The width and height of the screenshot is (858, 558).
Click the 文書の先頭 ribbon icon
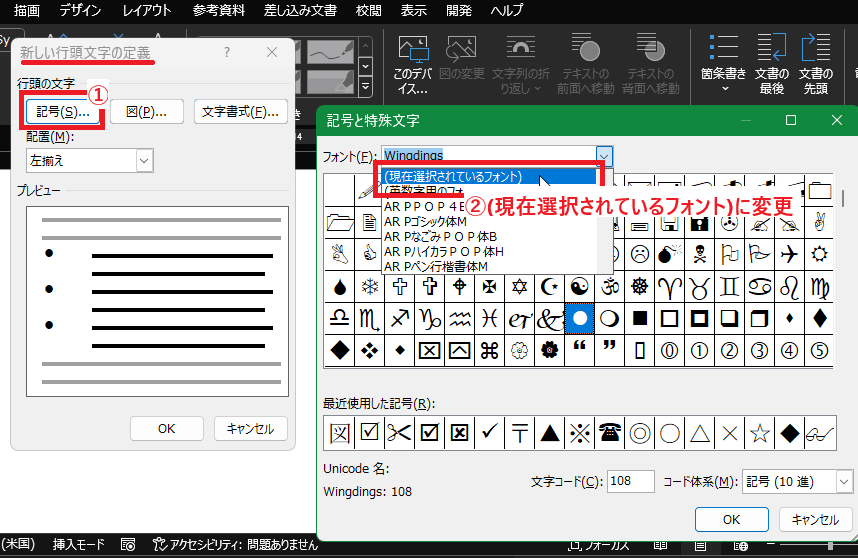tap(815, 65)
